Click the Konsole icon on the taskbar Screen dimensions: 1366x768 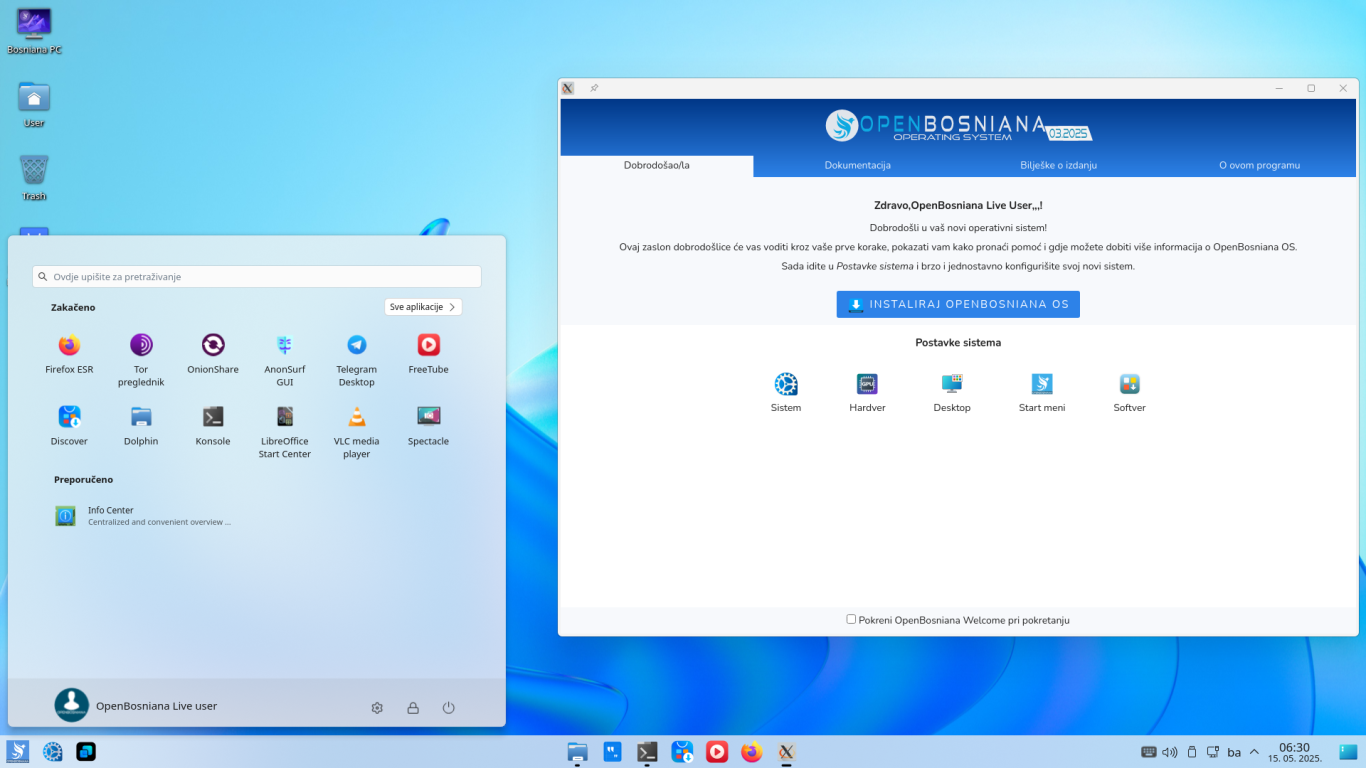[647, 752]
